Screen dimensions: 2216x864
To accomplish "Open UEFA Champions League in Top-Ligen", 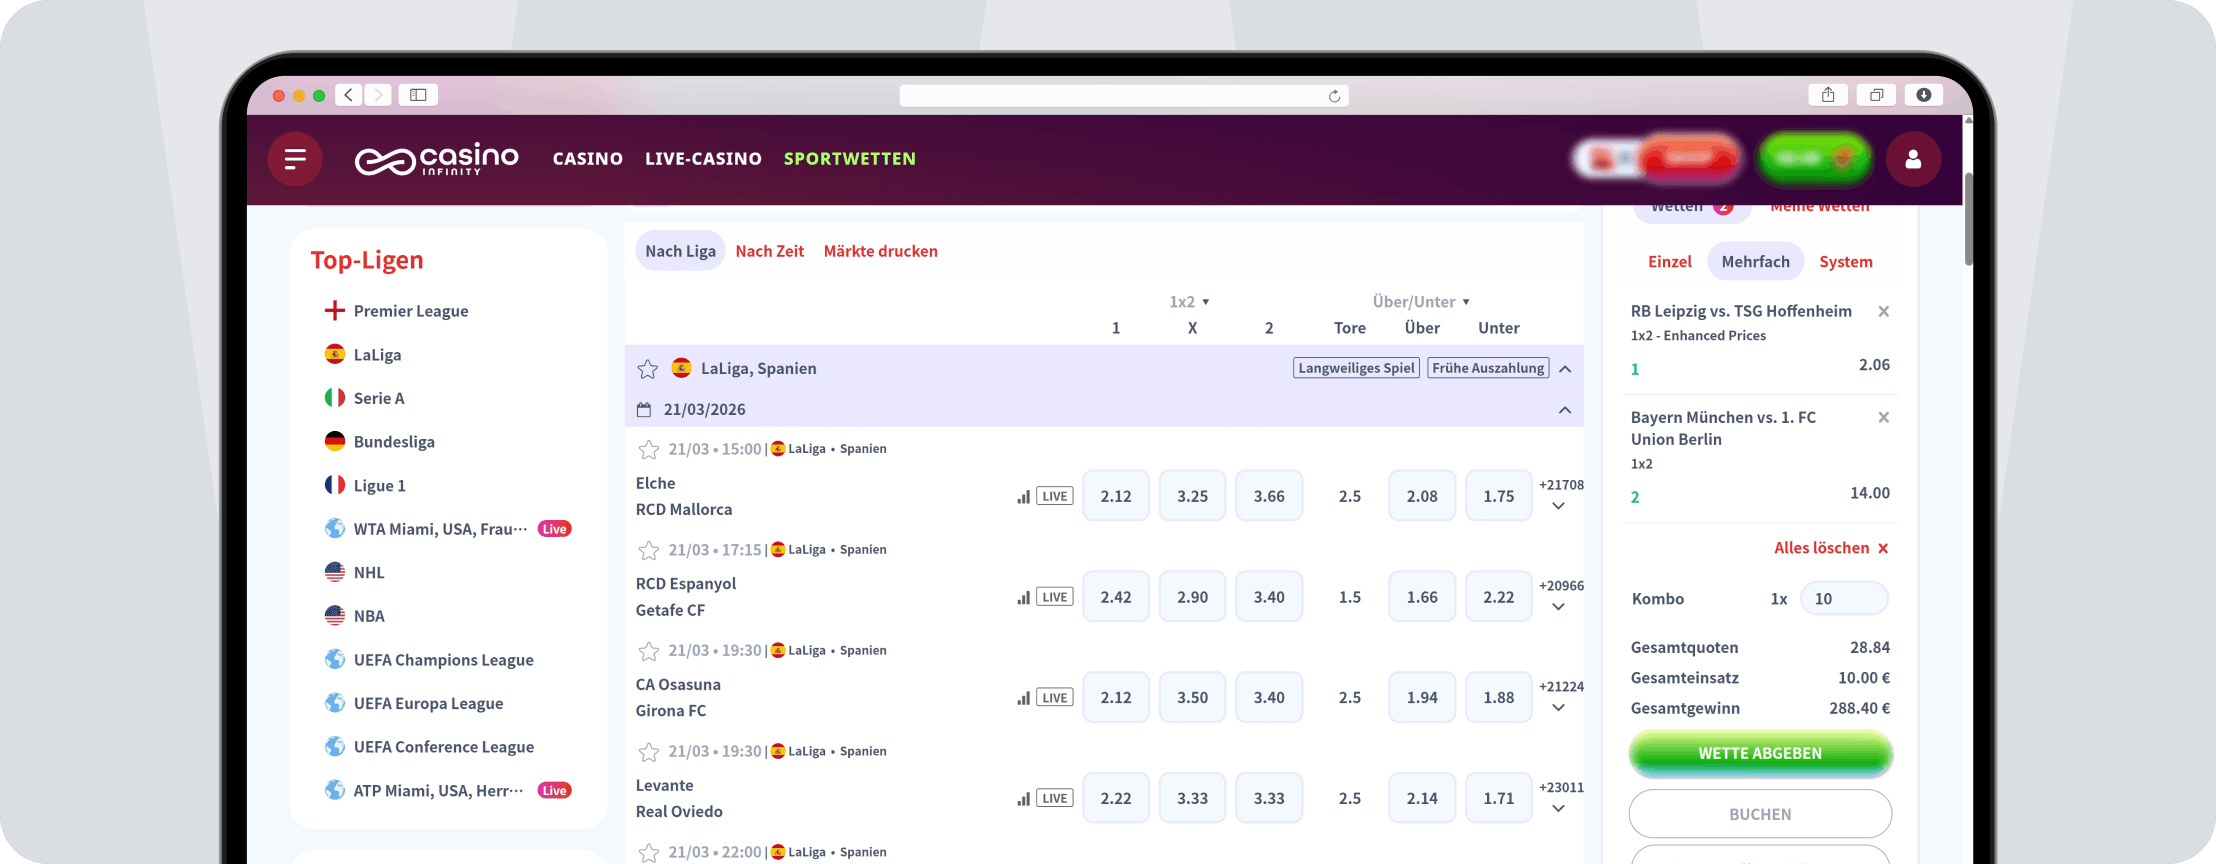I will pyautogui.click(x=443, y=660).
